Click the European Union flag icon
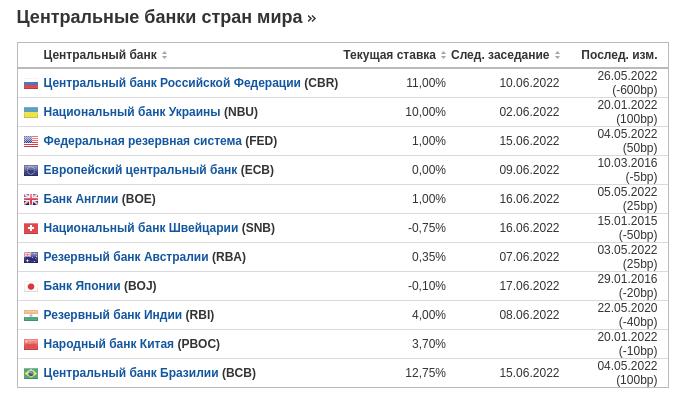Viewport: 685px width, 404px height. point(31,171)
